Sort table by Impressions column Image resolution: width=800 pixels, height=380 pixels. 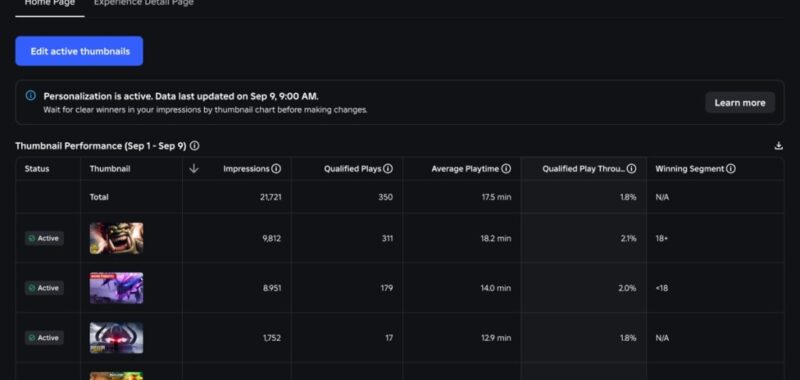pos(246,169)
